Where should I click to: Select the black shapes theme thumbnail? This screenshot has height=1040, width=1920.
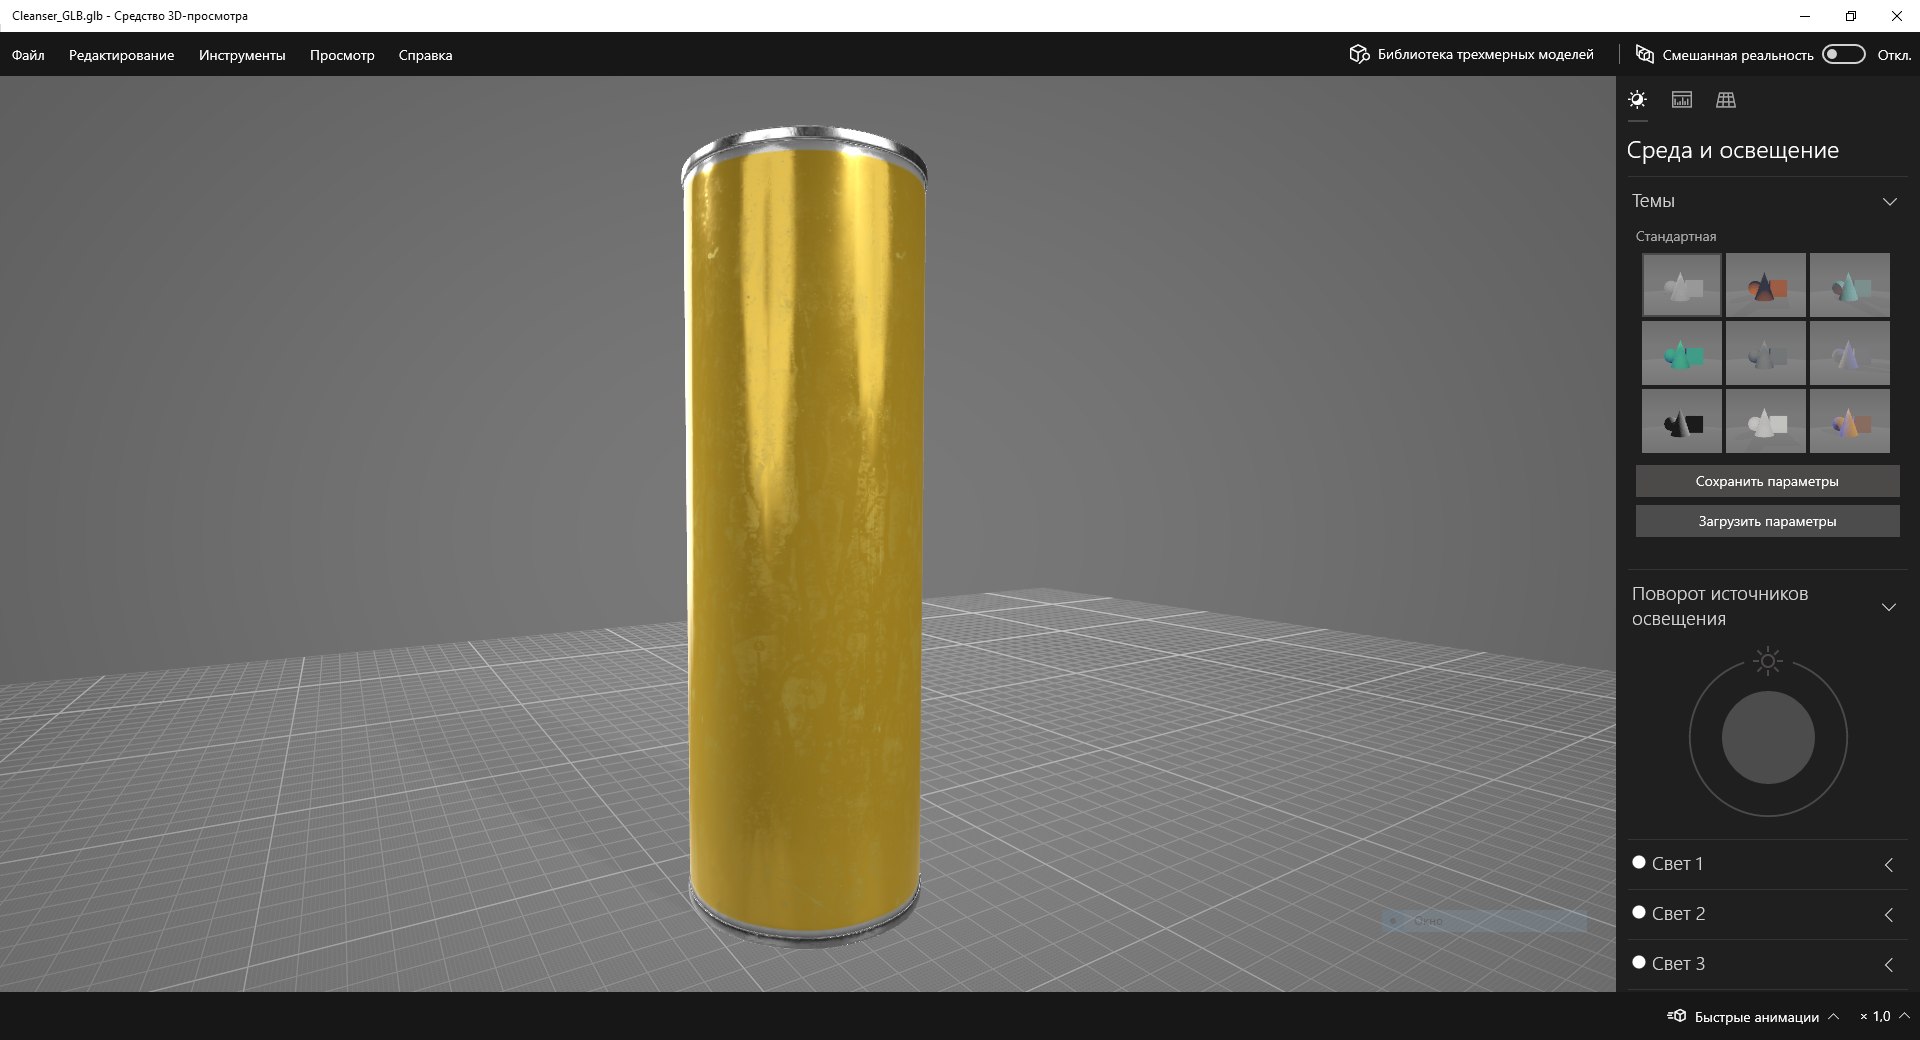[1682, 421]
